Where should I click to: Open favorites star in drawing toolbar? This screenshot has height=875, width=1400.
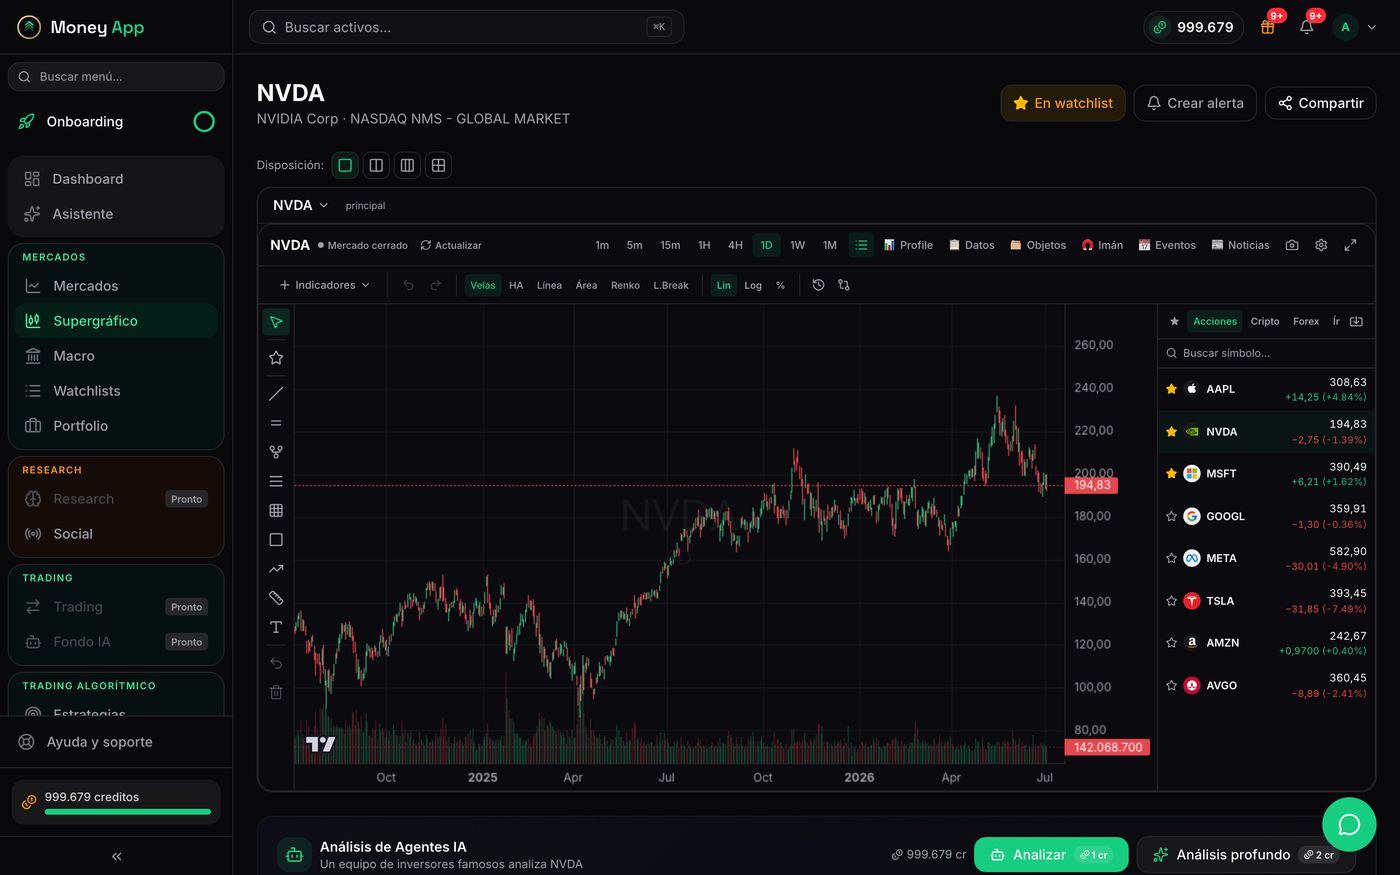[x=276, y=358]
